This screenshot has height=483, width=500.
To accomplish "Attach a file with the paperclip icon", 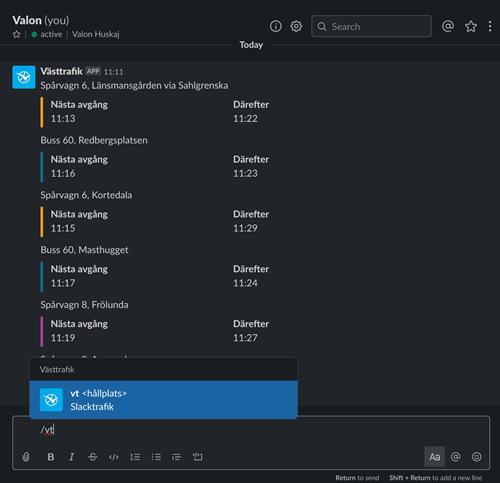I will [26, 457].
